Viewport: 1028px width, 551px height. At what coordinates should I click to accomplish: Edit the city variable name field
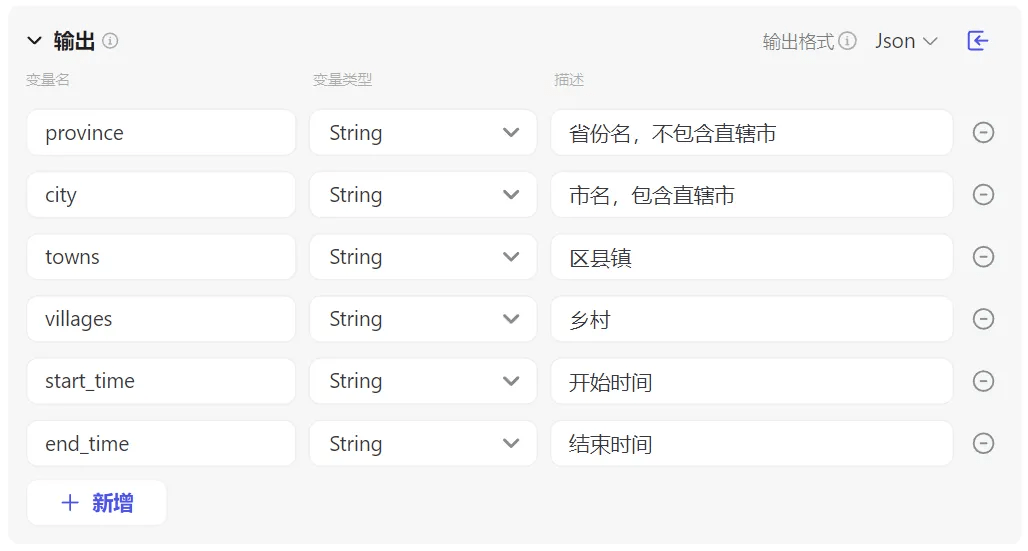(161, 195)
